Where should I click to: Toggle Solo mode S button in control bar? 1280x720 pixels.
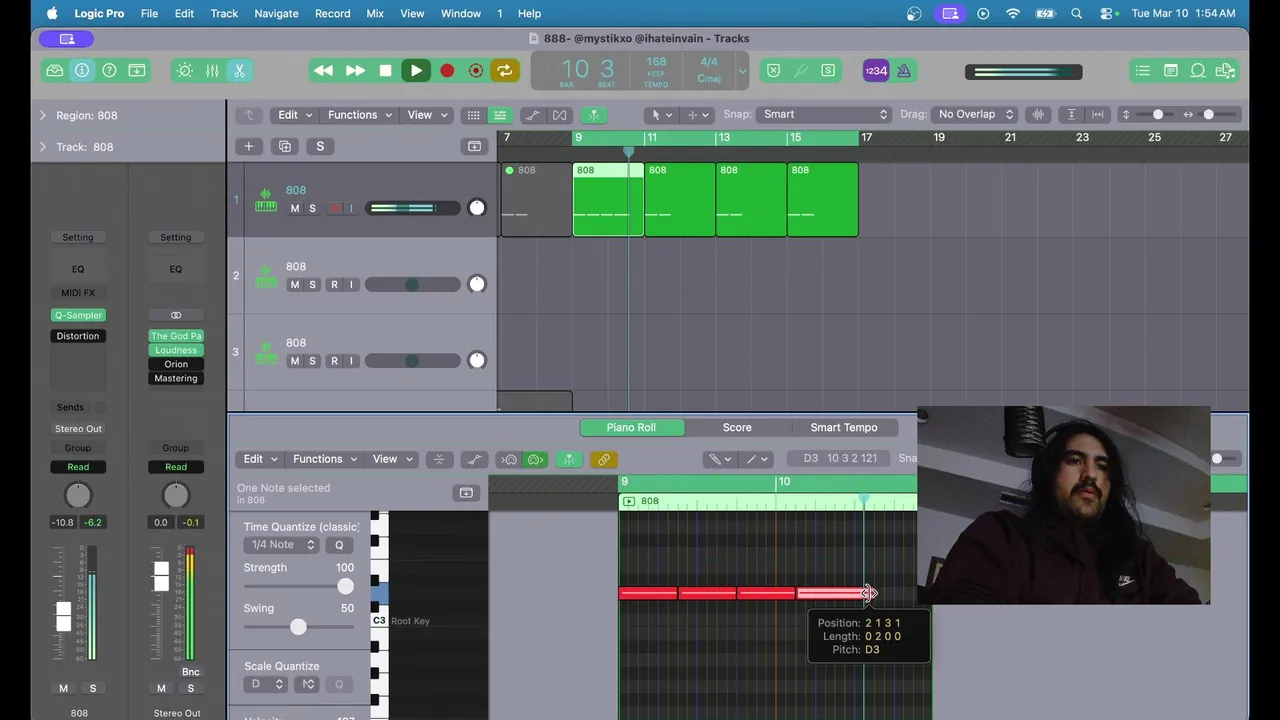click(828, 71)
